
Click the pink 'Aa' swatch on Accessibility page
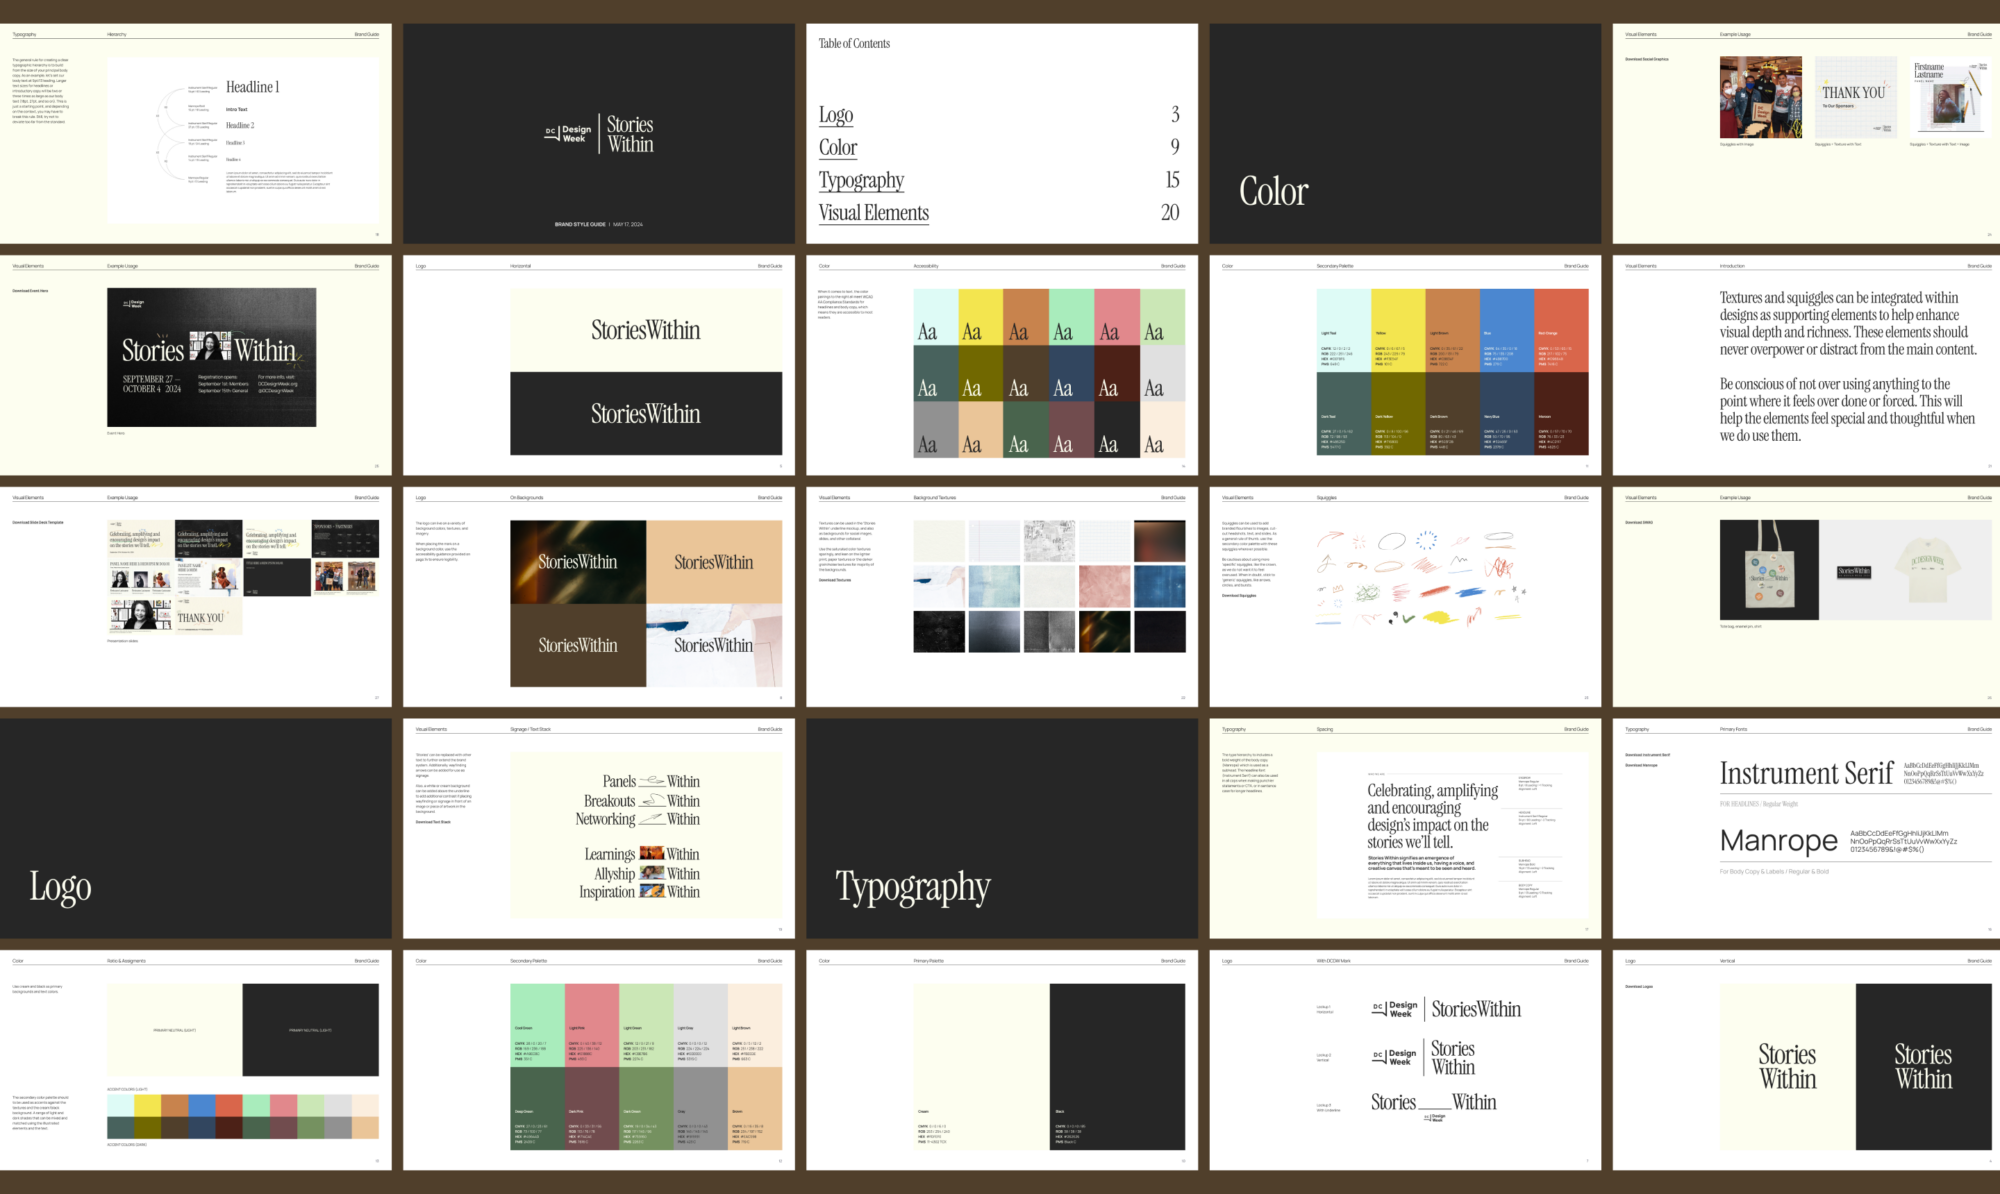click(1117, 317)
